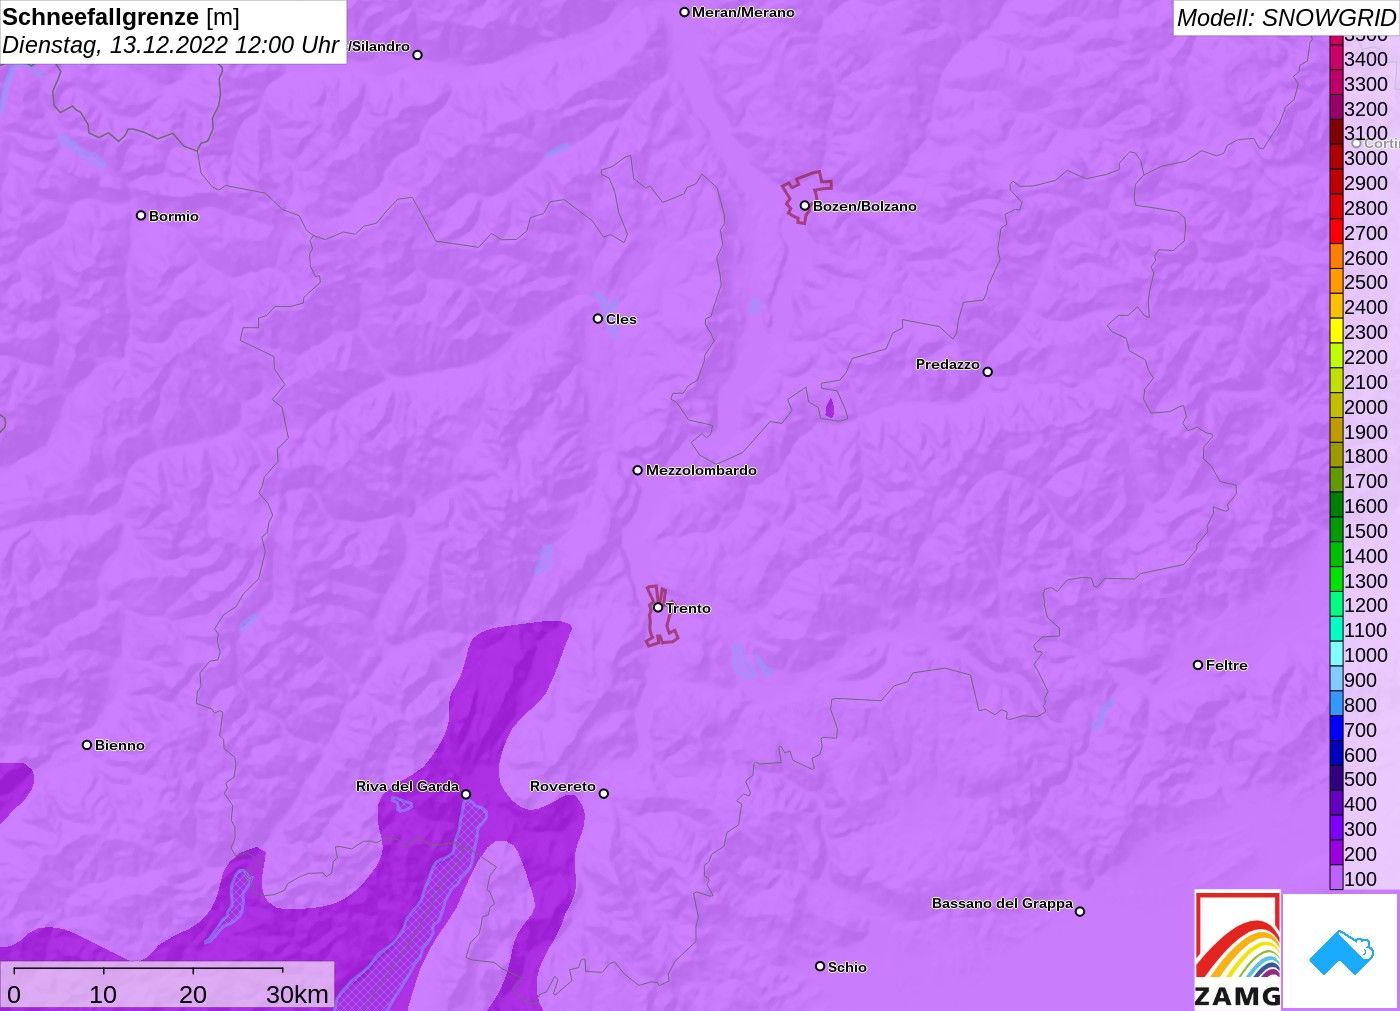Click the Schio location marker dot
This screenshot has width=1400, height=1011.
click(x=820, y=966)
